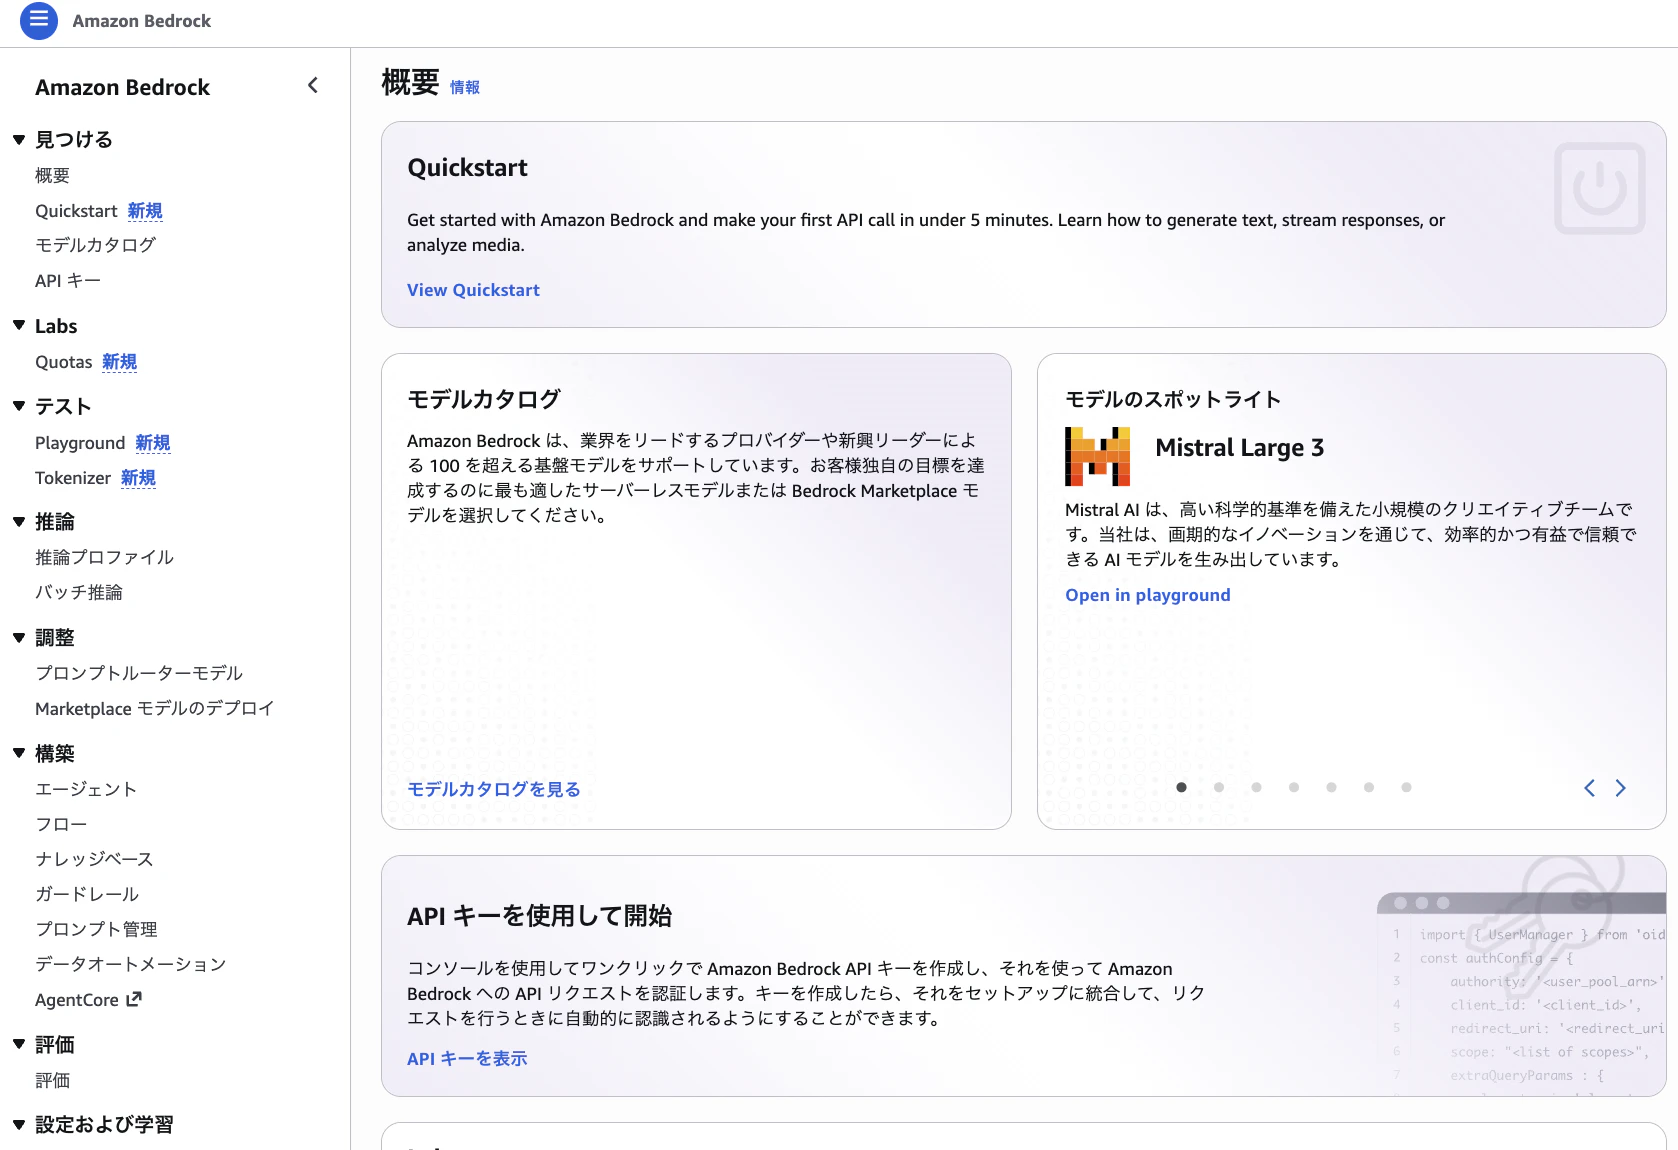
Task: Select the third spotlight carousel dot
Action: [x=1256, y=788]
